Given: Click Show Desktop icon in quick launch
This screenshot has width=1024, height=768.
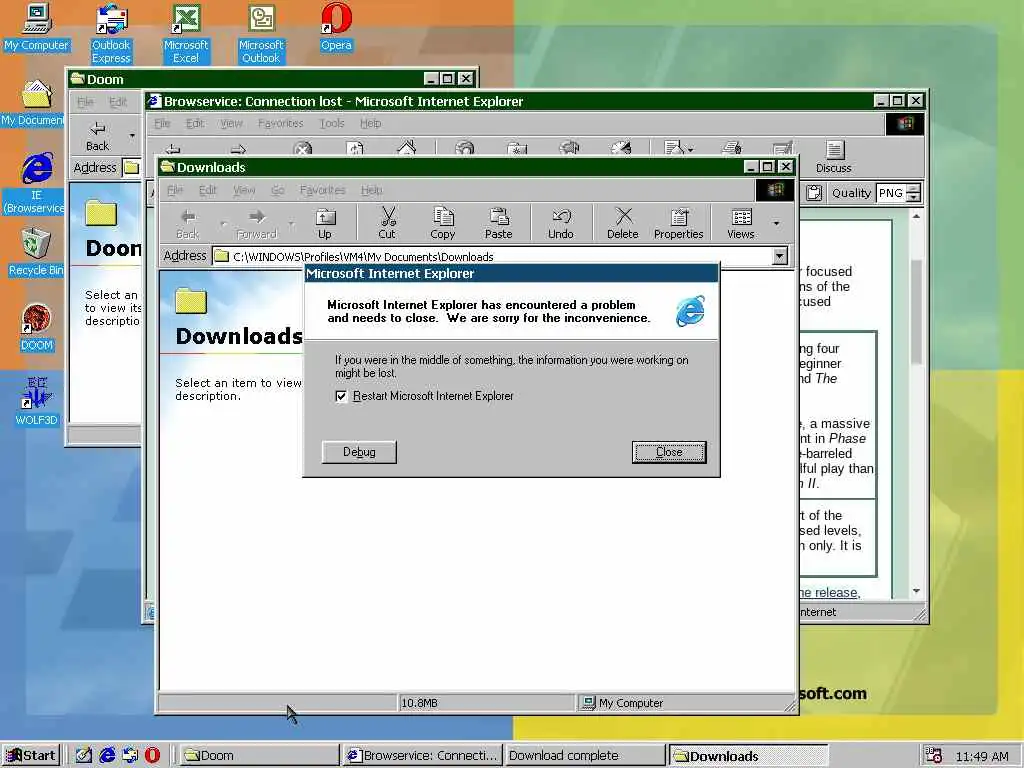Looking at the screenshot, I should coord(83,756).
